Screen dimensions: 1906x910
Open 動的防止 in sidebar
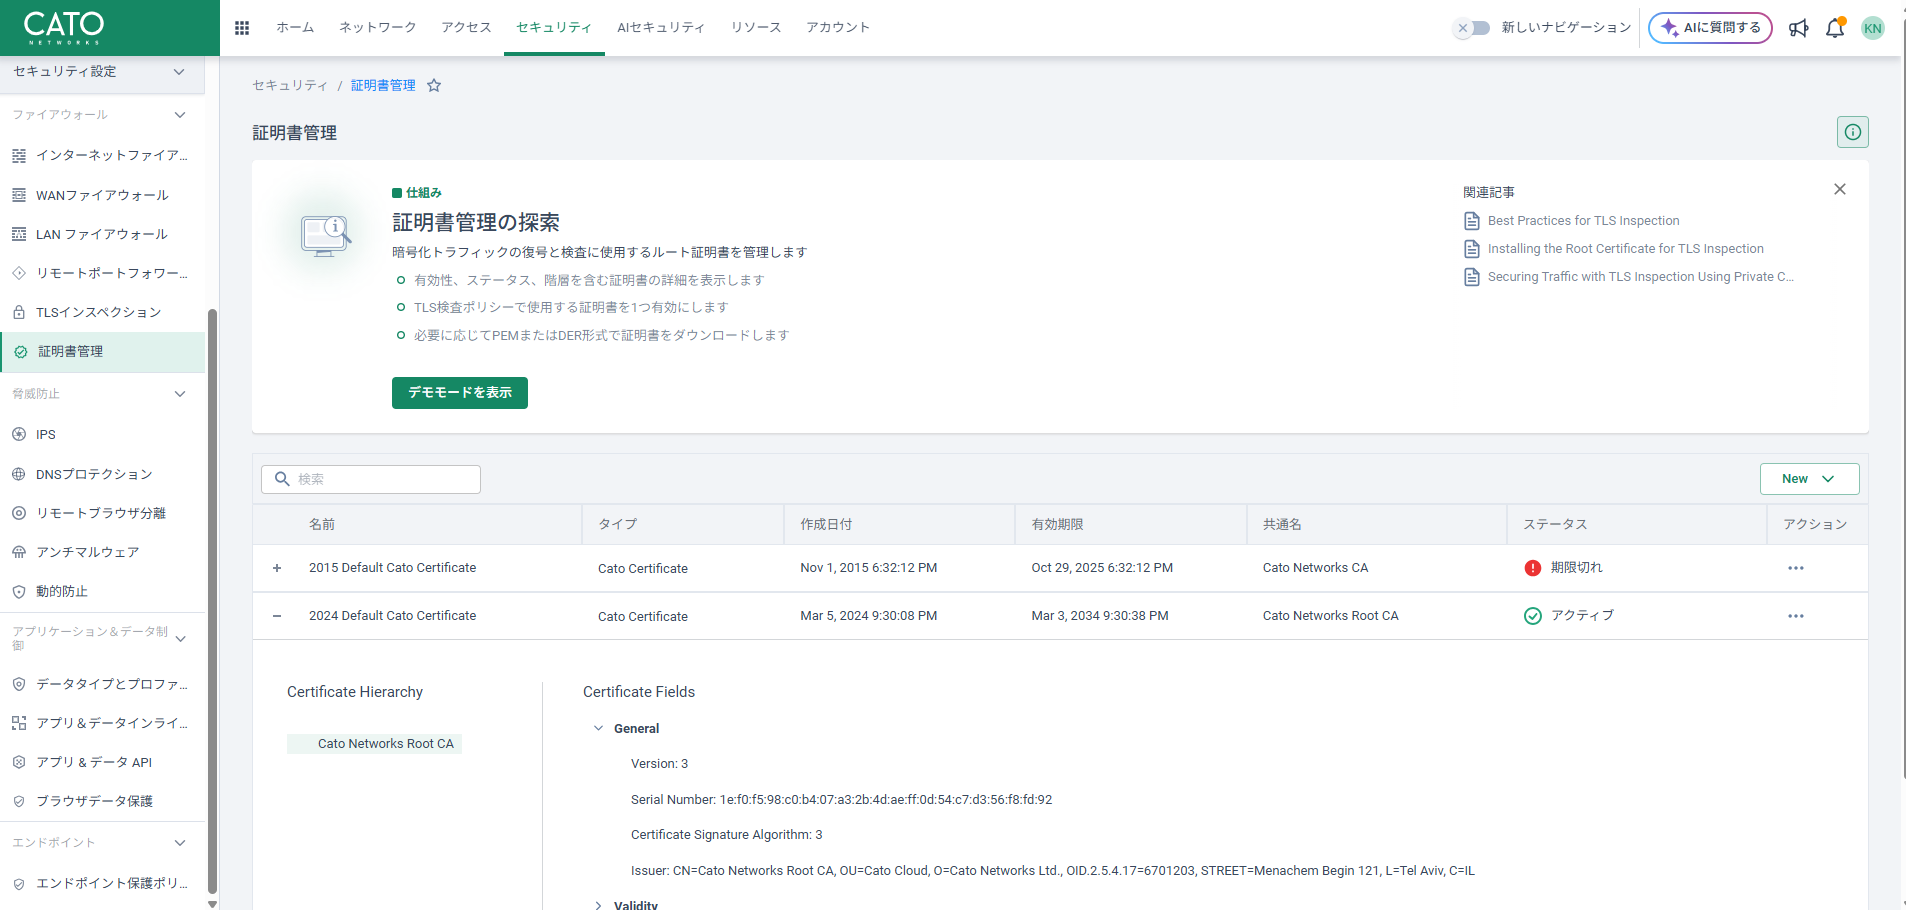(x=102, y=591)
